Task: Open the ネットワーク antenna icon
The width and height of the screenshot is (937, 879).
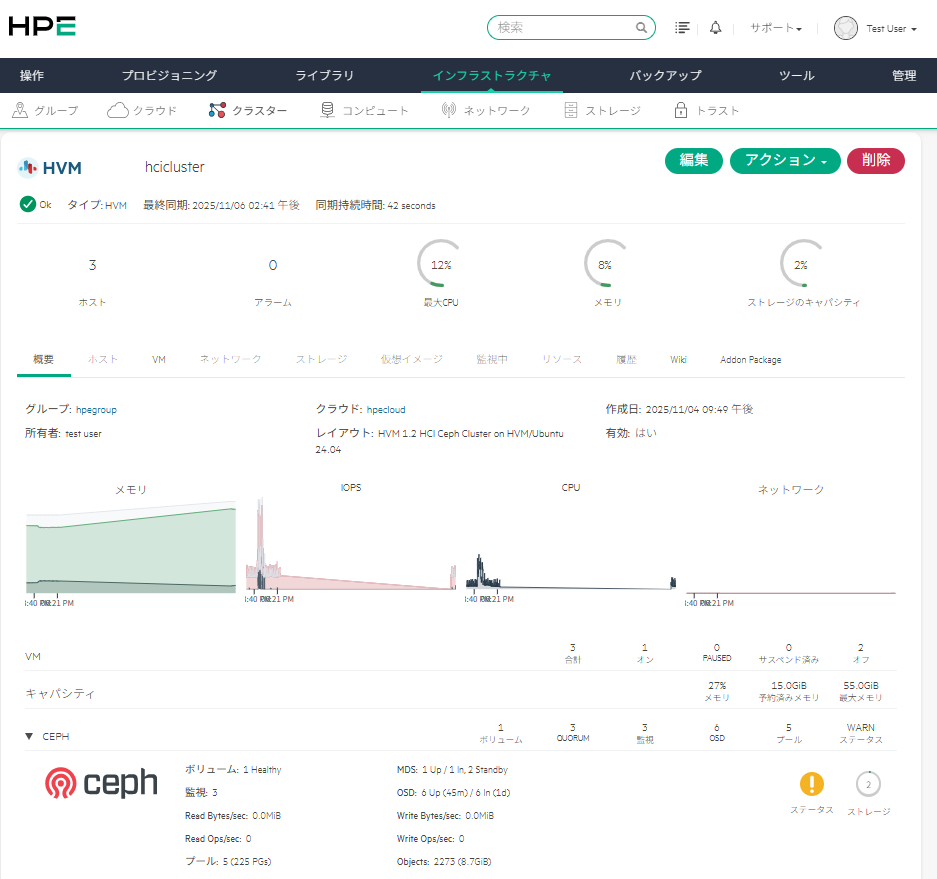Action: 449,111
